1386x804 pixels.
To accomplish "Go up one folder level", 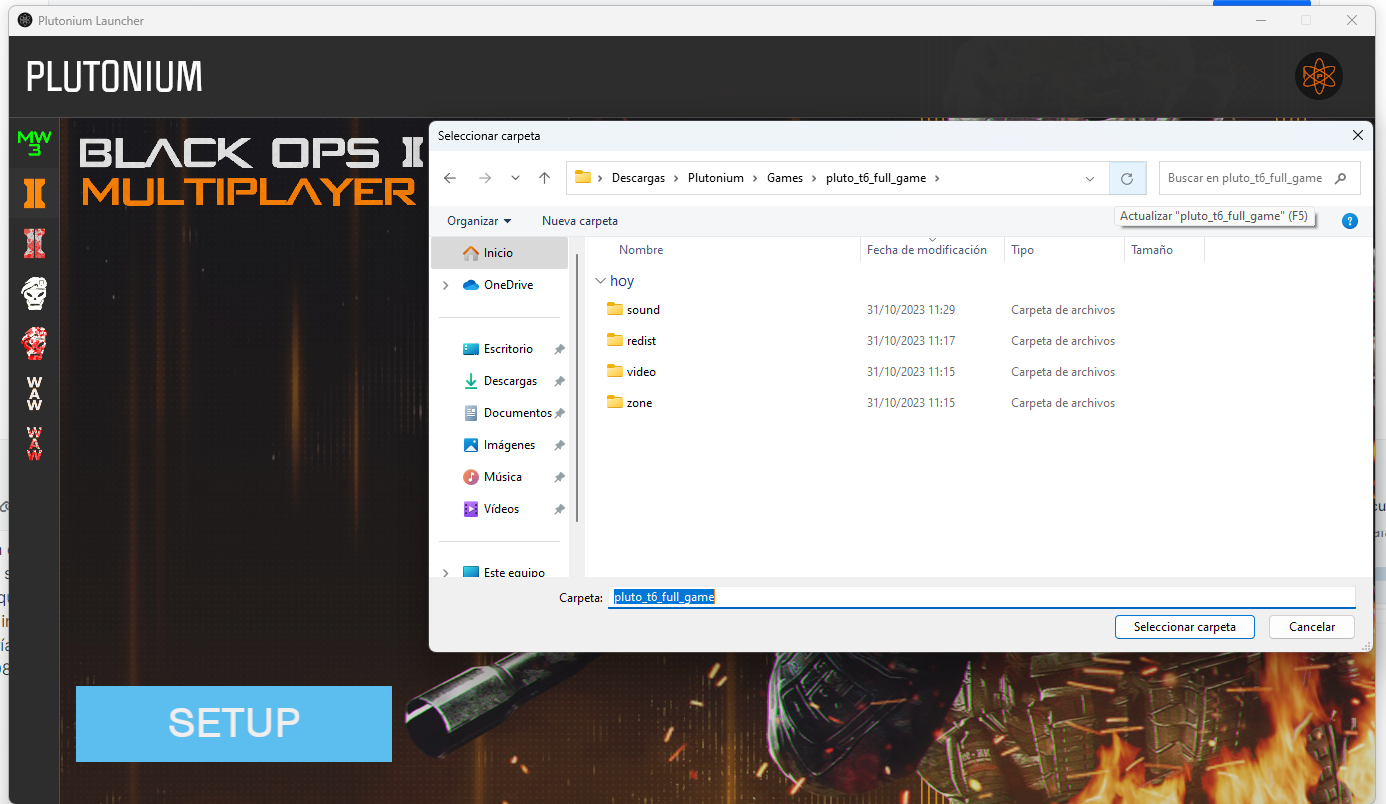I will [x=544, y=178].
